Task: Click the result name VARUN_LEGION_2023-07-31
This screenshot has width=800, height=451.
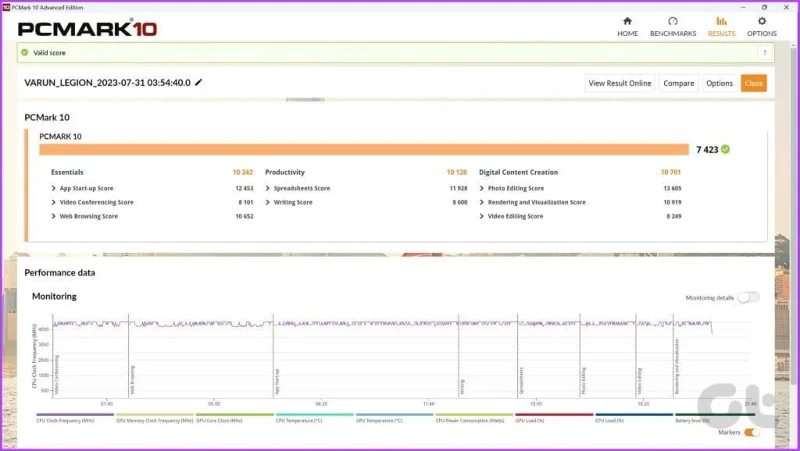Action: point(107,83)
